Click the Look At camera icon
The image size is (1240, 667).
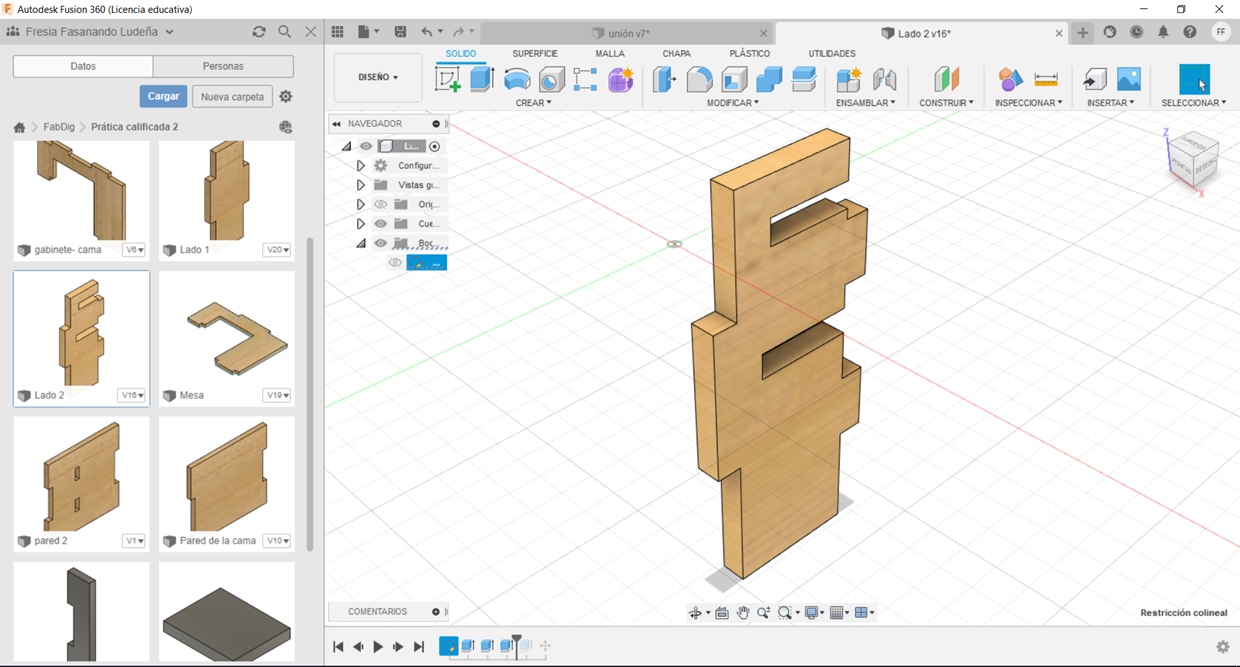tap(722, 613)
